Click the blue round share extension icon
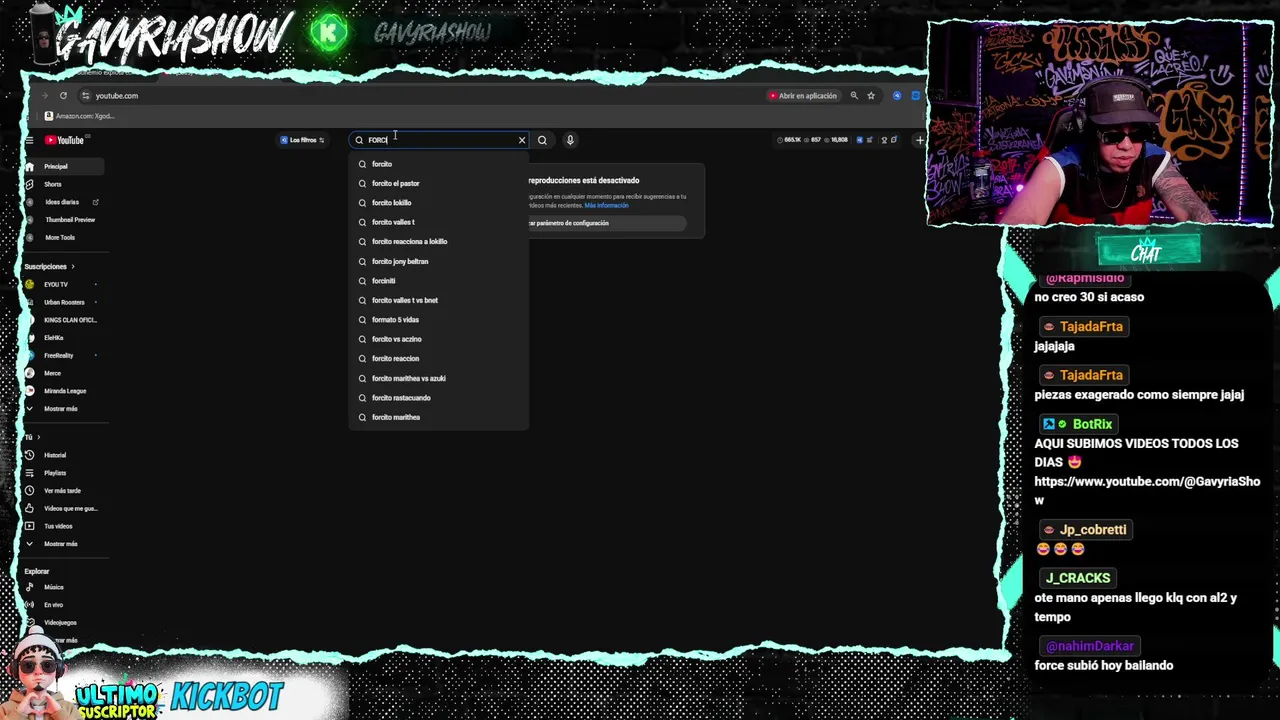 coord(897,96)
